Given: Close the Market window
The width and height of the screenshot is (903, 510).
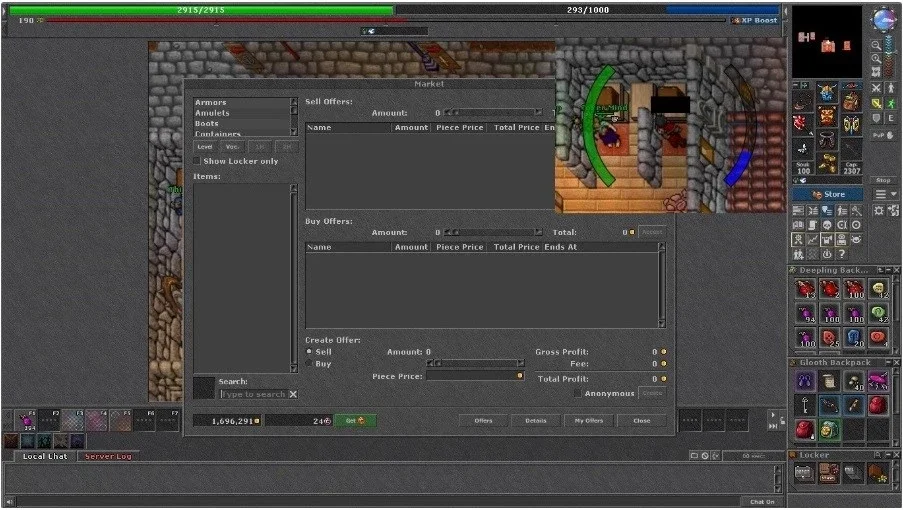Looking at the screenshot, I should pos(642,421).
